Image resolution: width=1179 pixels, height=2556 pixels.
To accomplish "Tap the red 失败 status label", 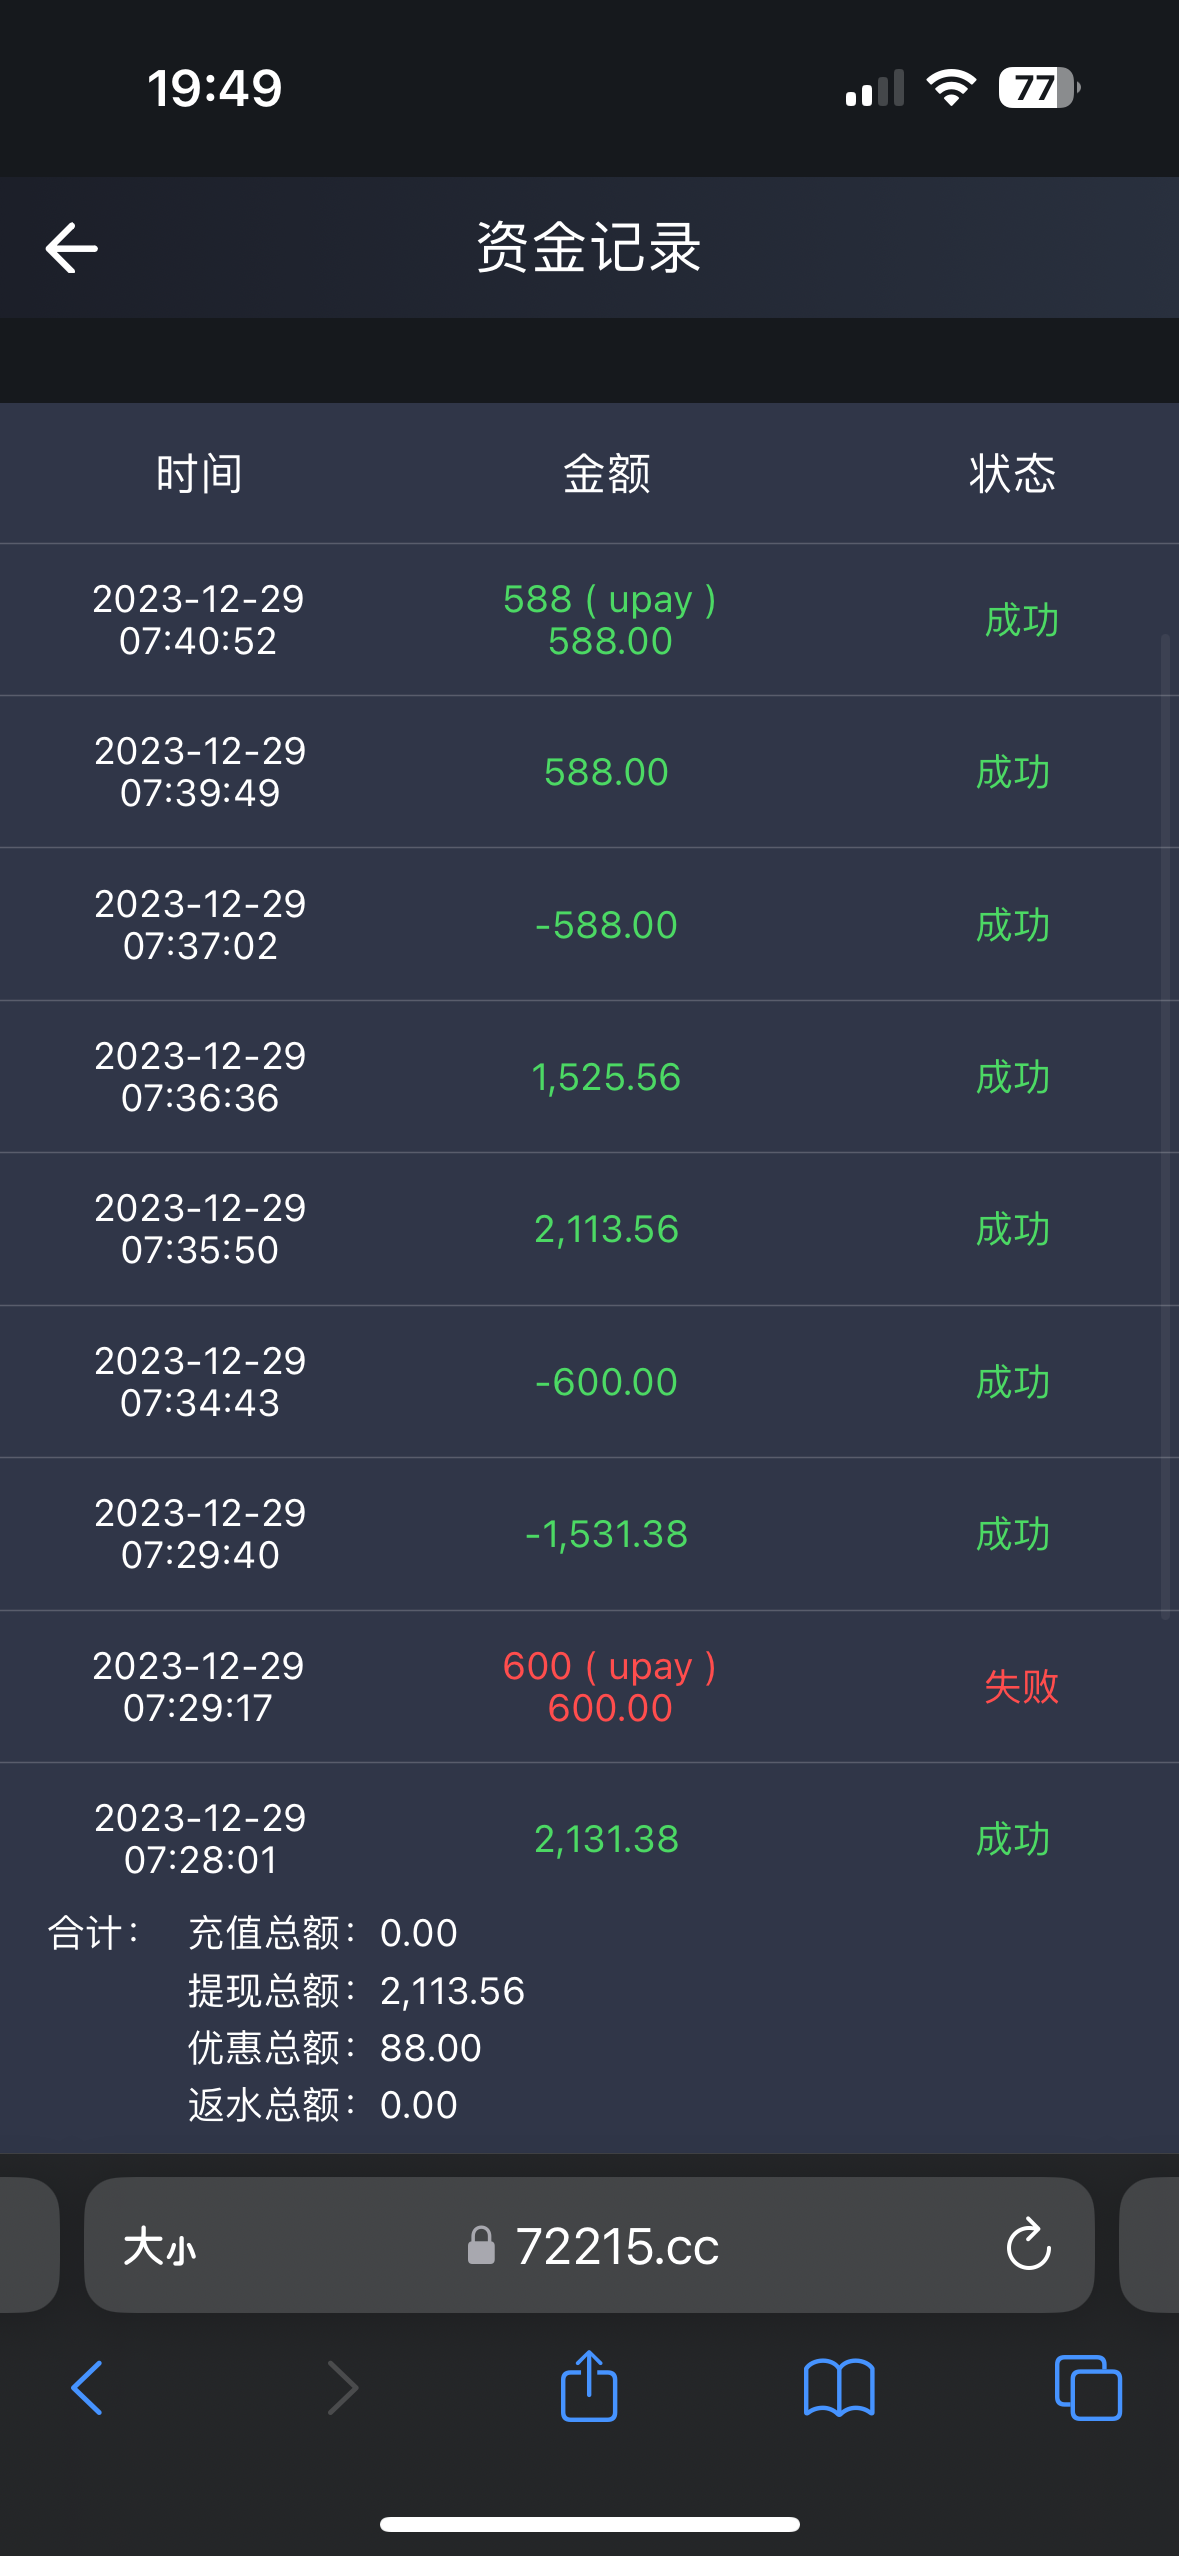I will [x=1021, y=1686].
